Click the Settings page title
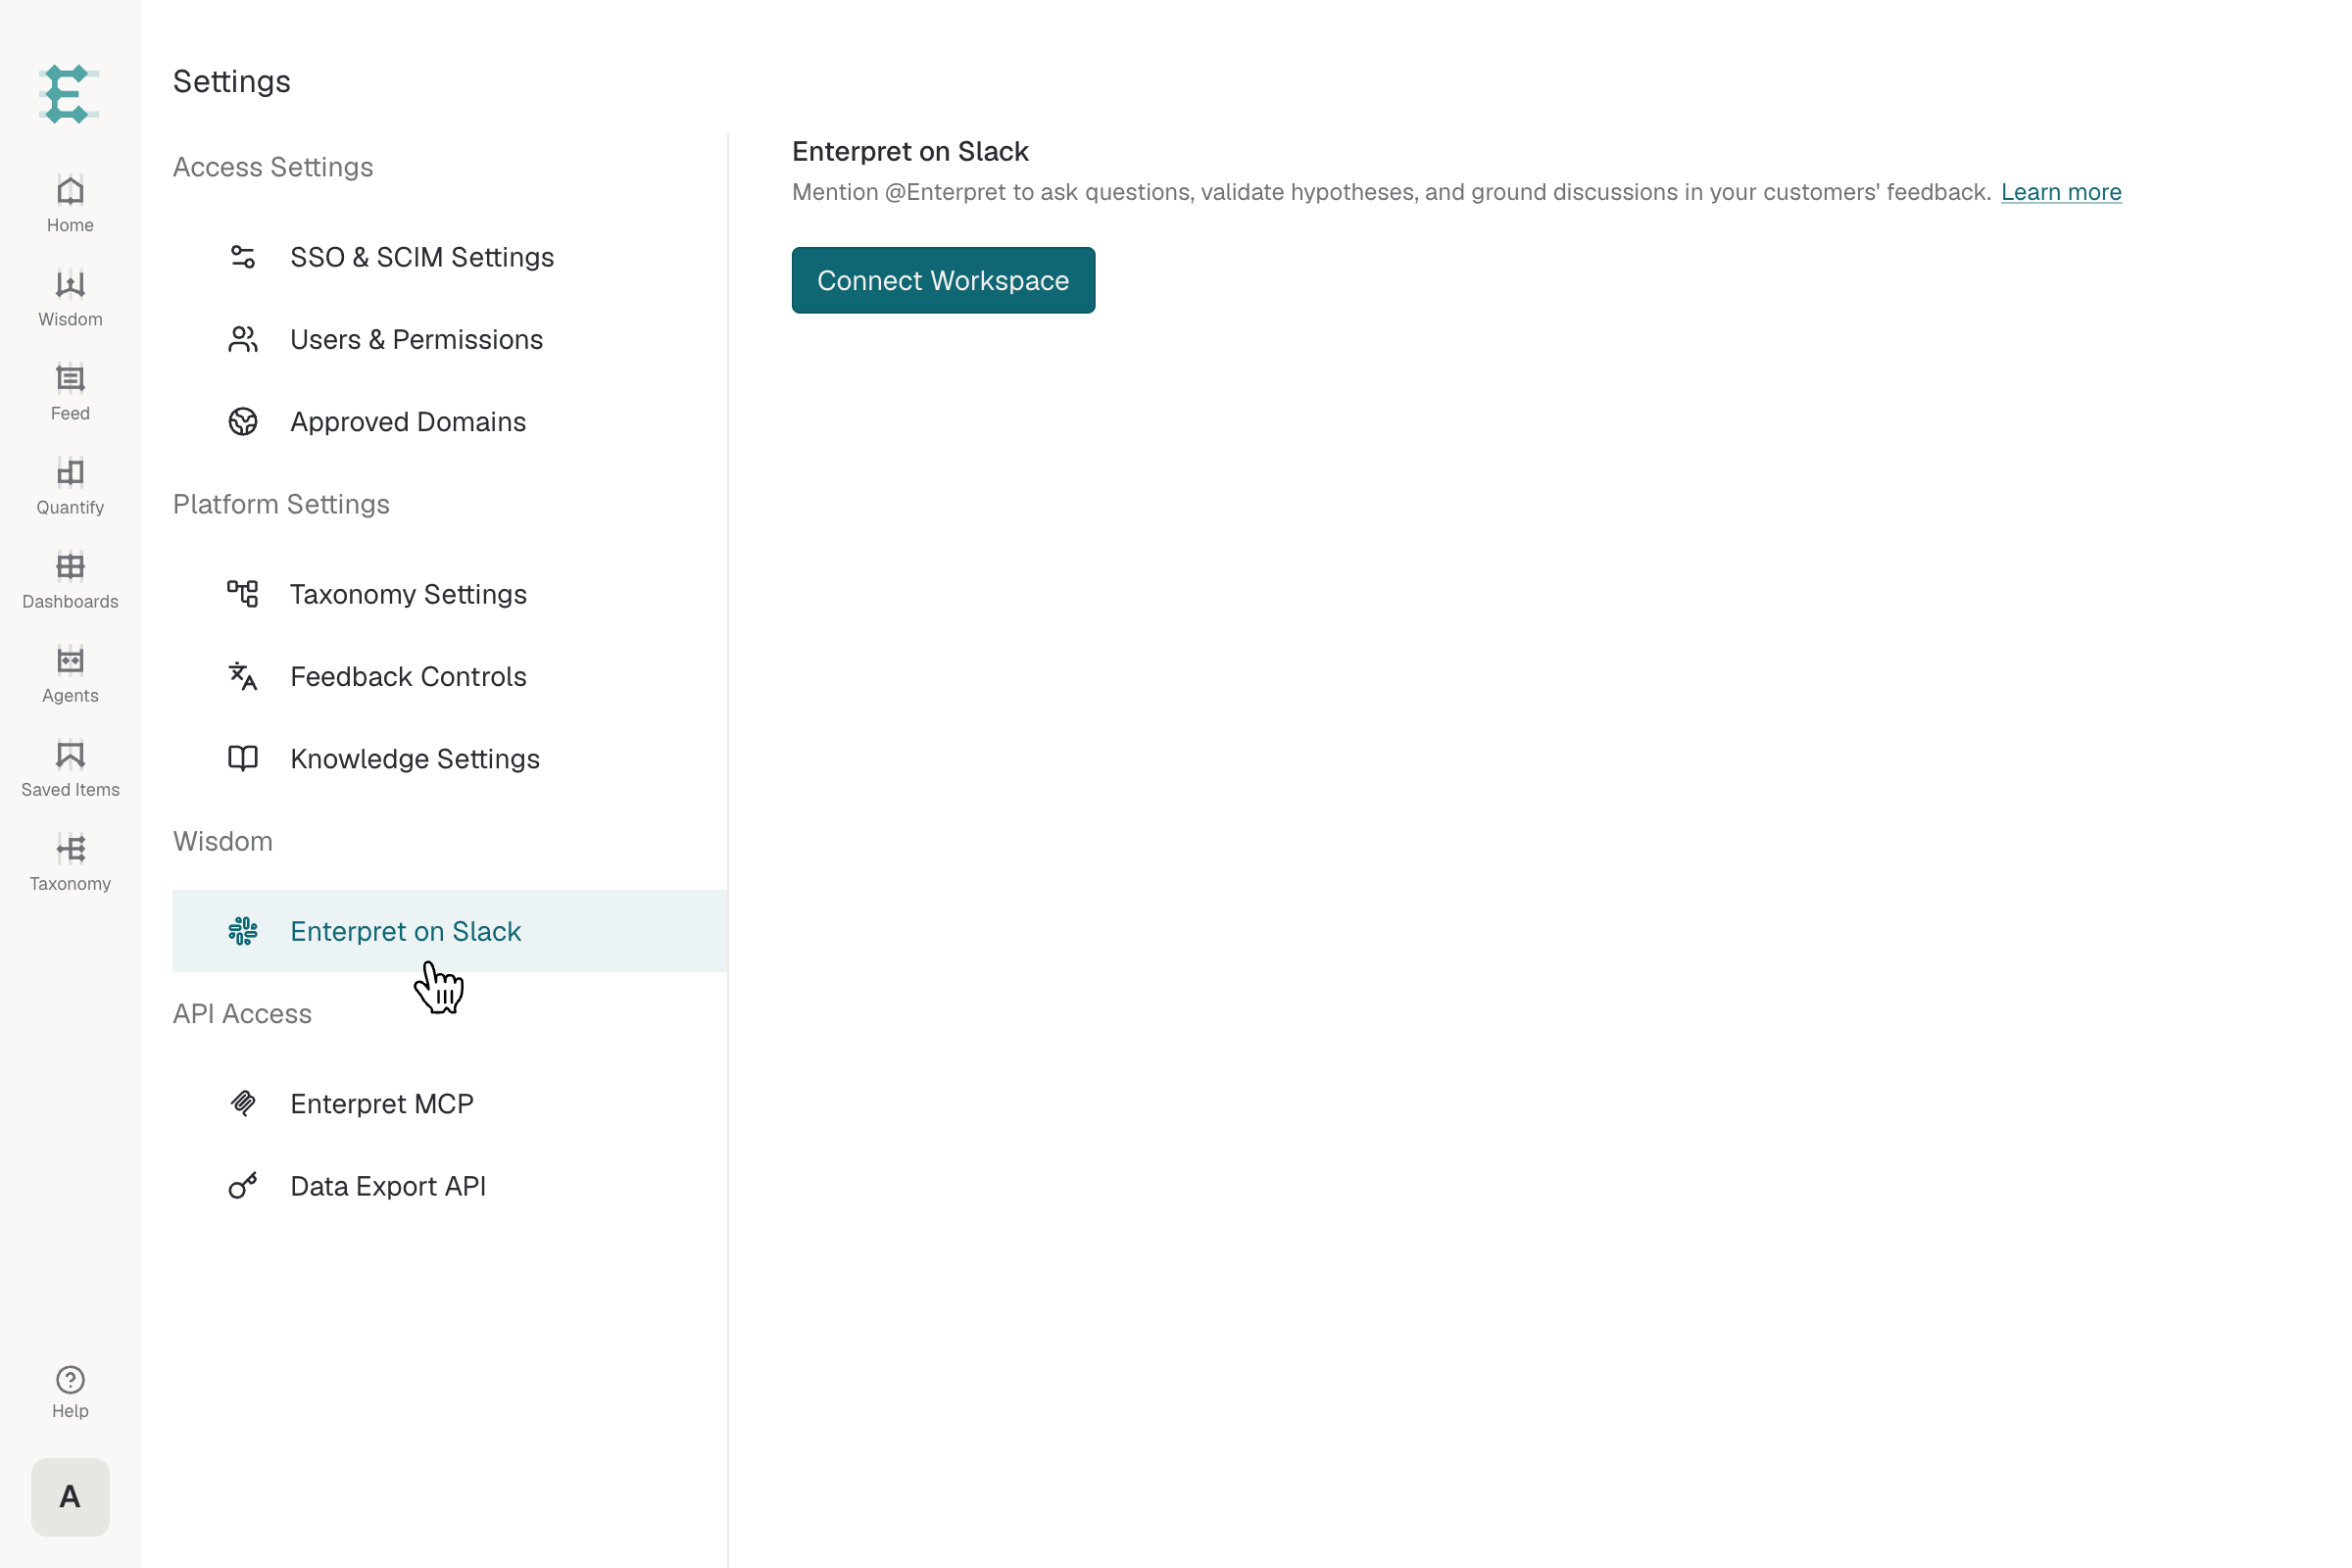 232,81
